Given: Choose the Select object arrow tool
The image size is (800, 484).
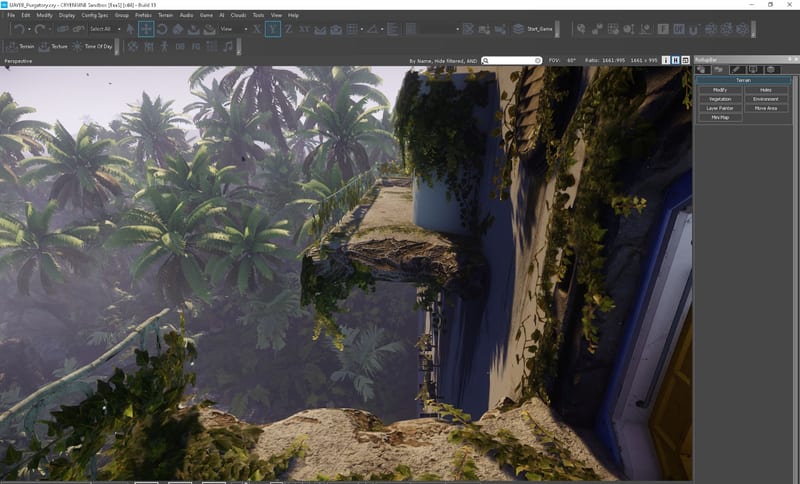Looking at the screenshot, I should coord(131,29).
